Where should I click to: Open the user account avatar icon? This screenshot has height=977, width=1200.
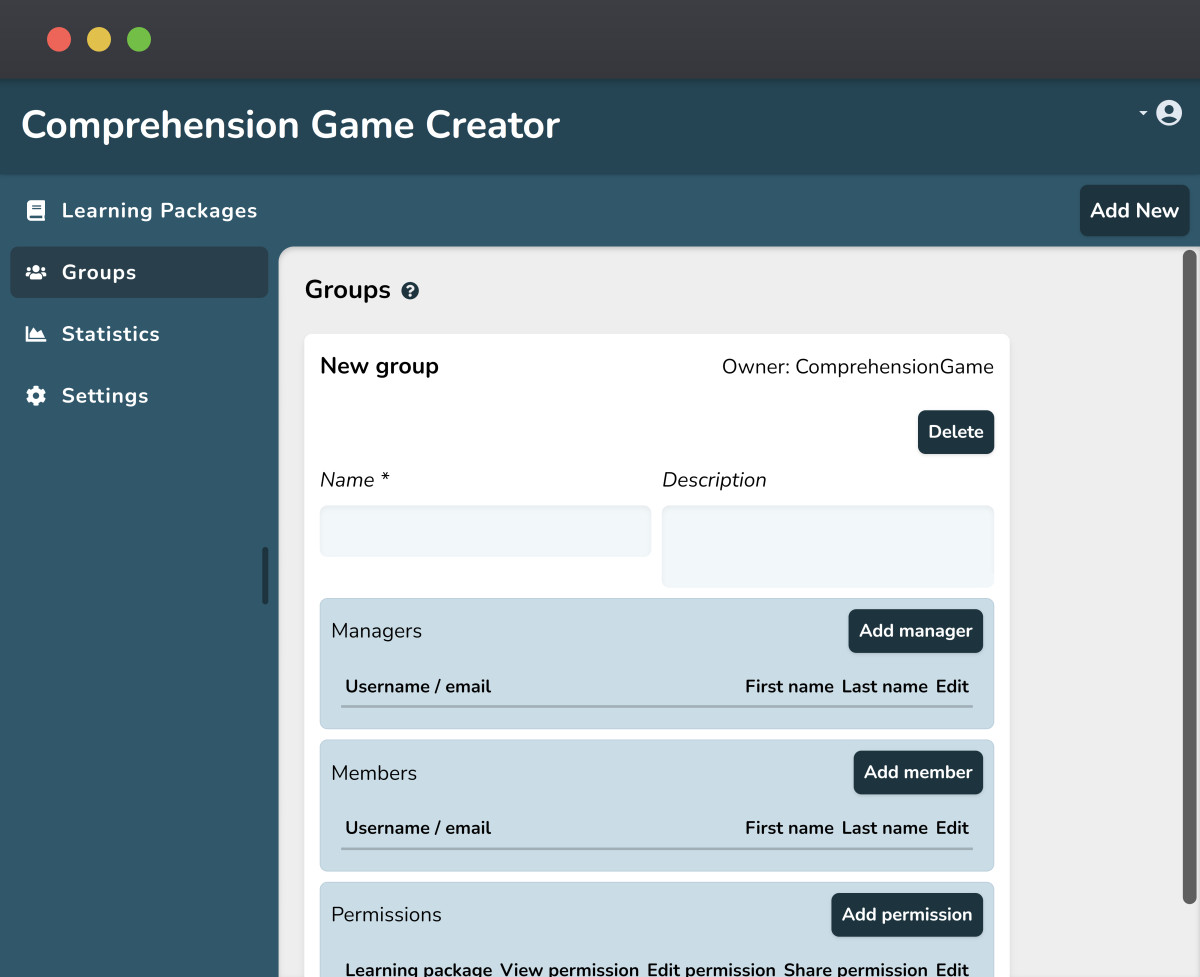click(x=1169, y=113)
